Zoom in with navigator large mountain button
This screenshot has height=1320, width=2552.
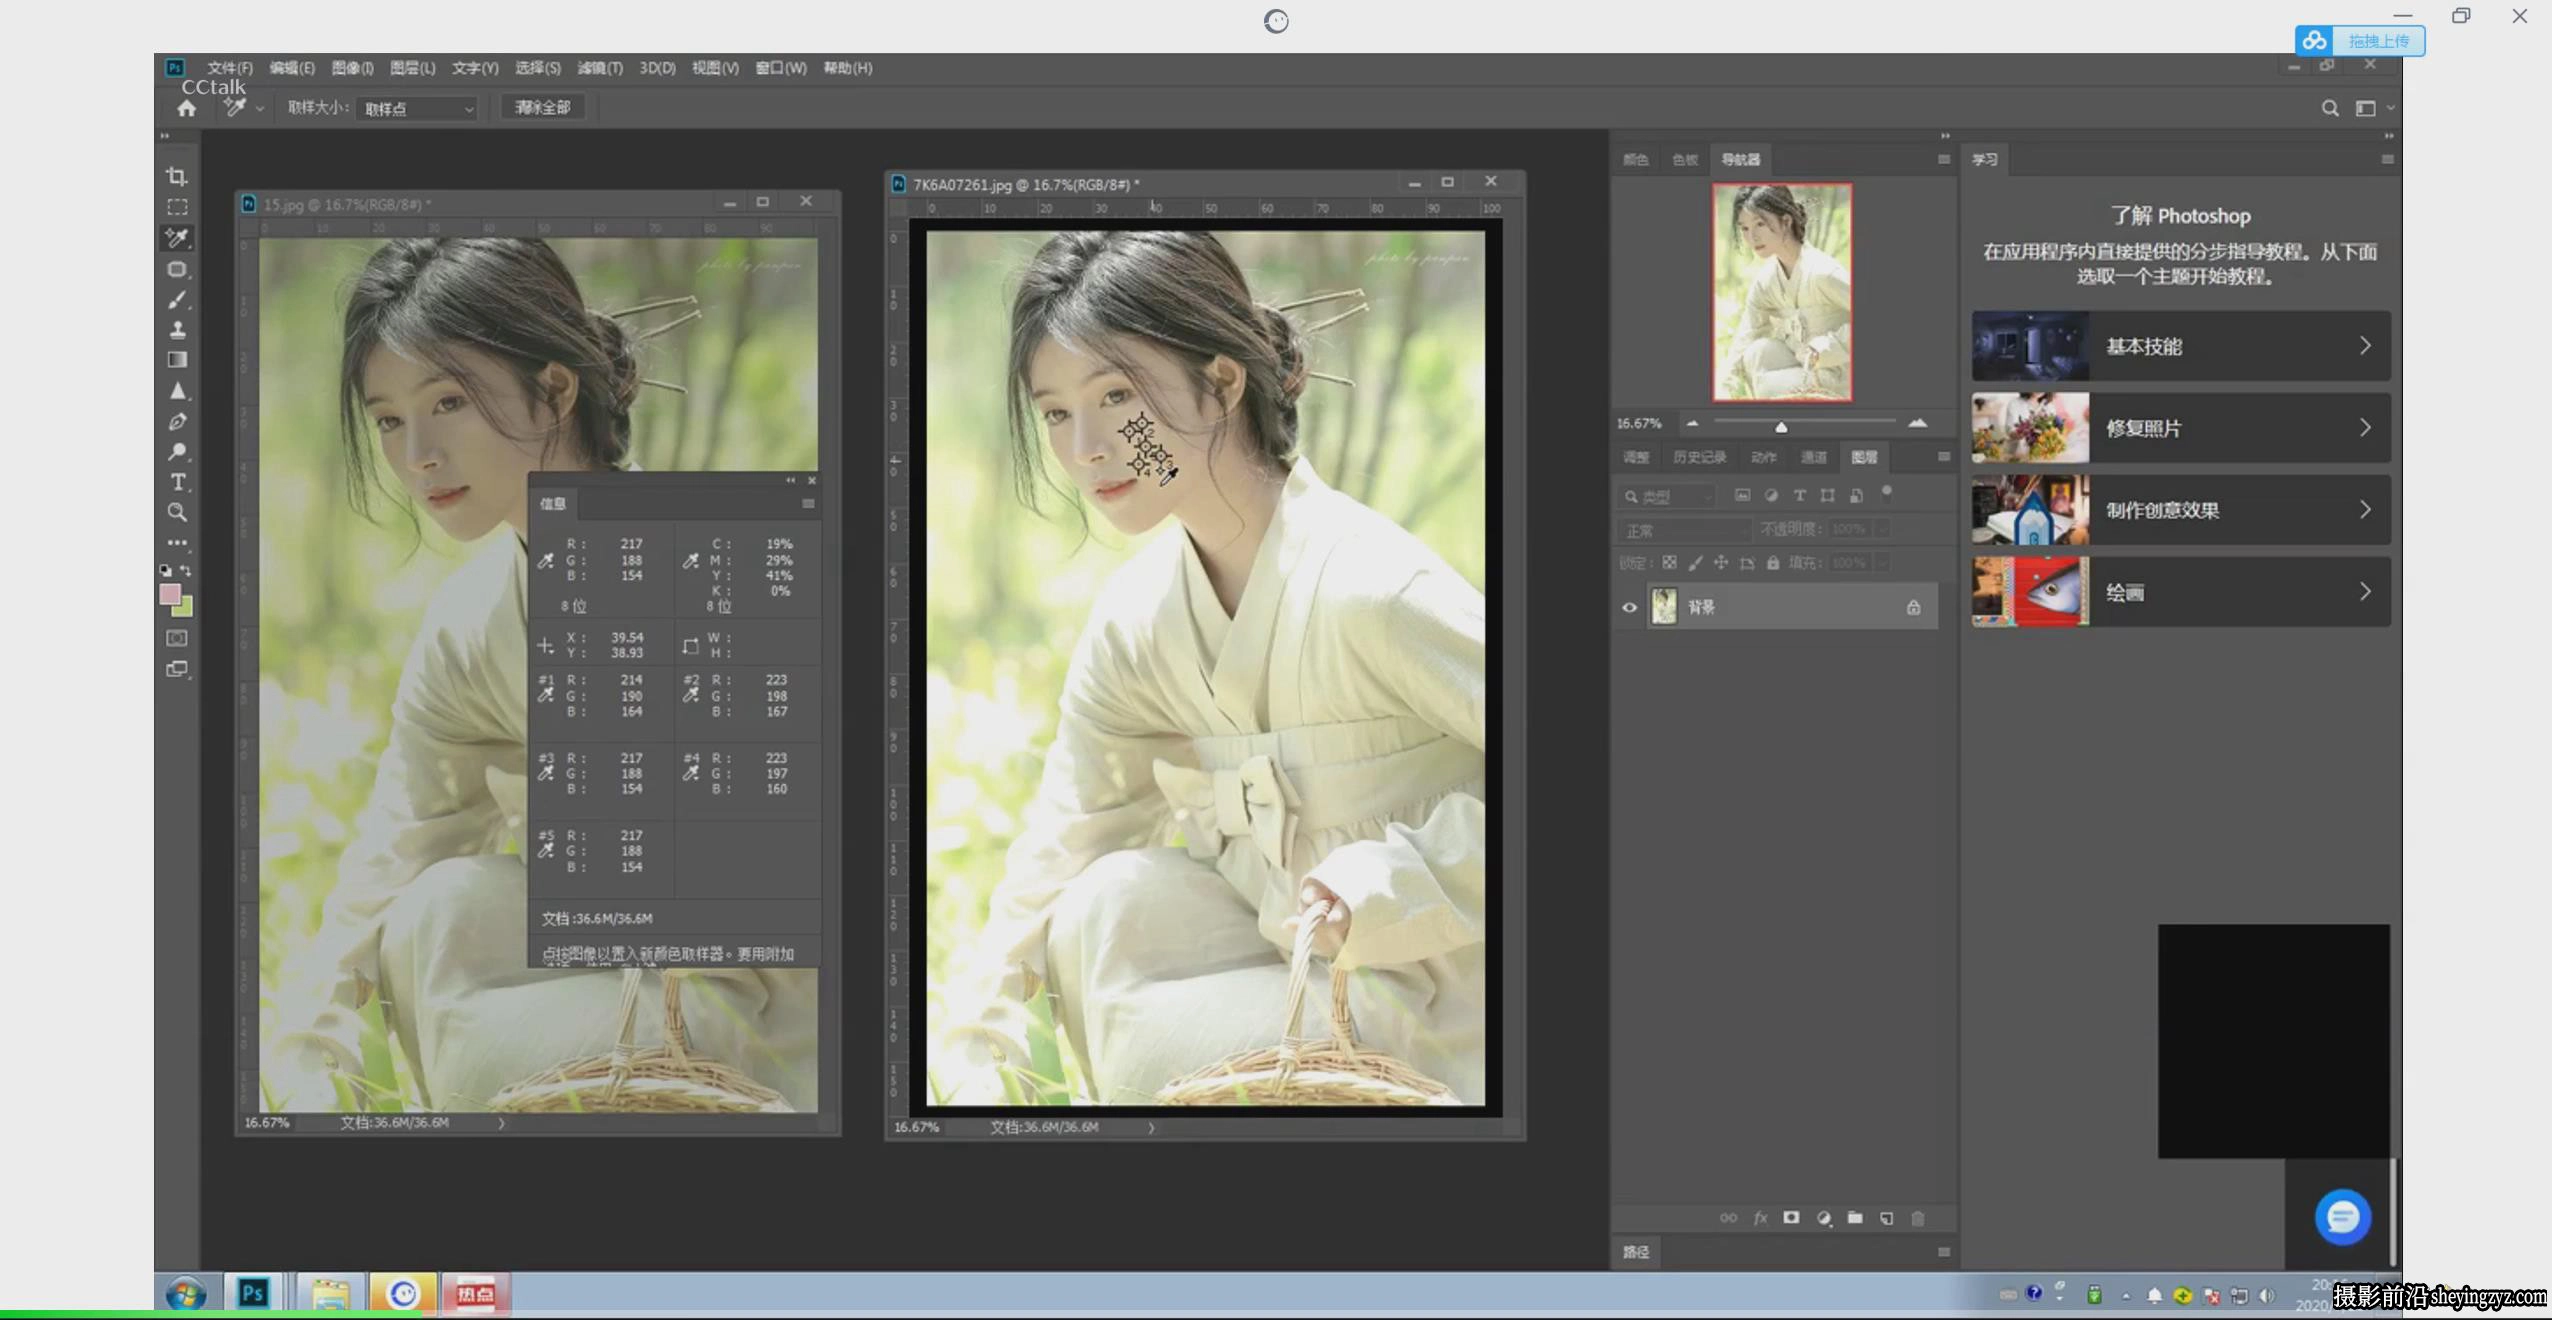coord(1917,423)
